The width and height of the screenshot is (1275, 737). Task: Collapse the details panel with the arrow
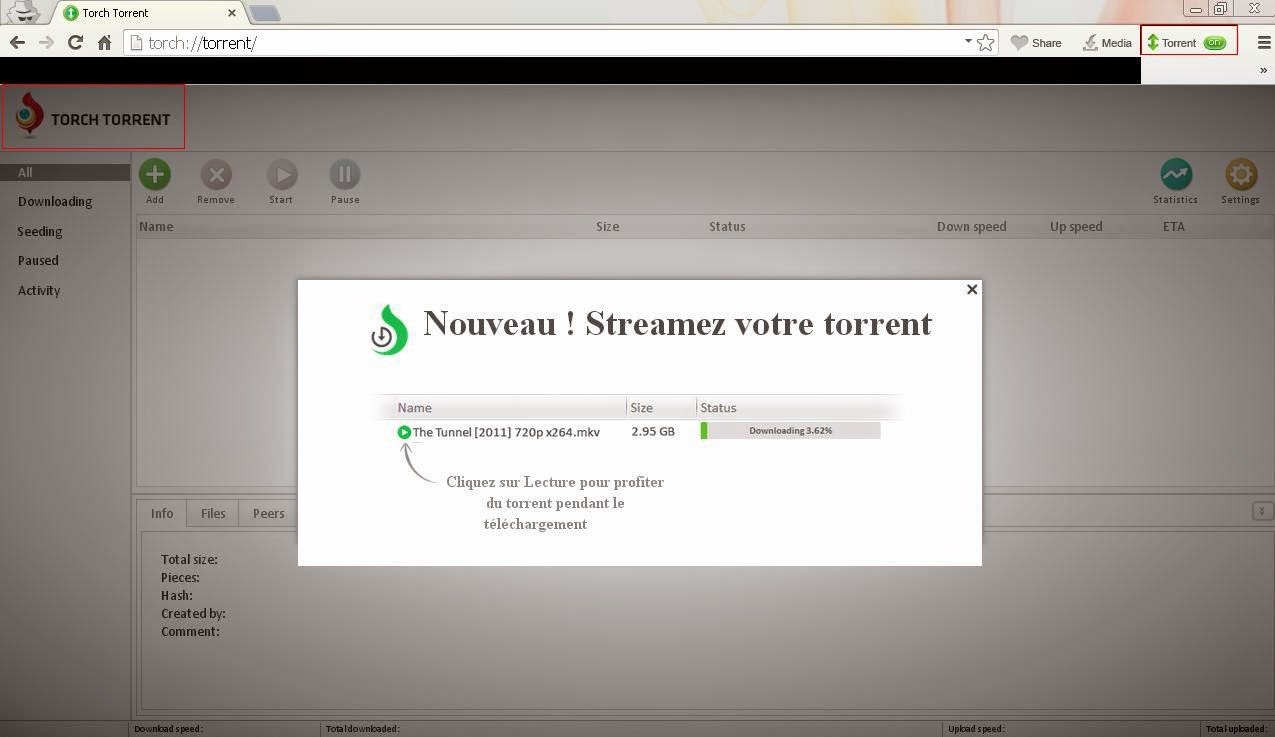tap(1262, 512)
